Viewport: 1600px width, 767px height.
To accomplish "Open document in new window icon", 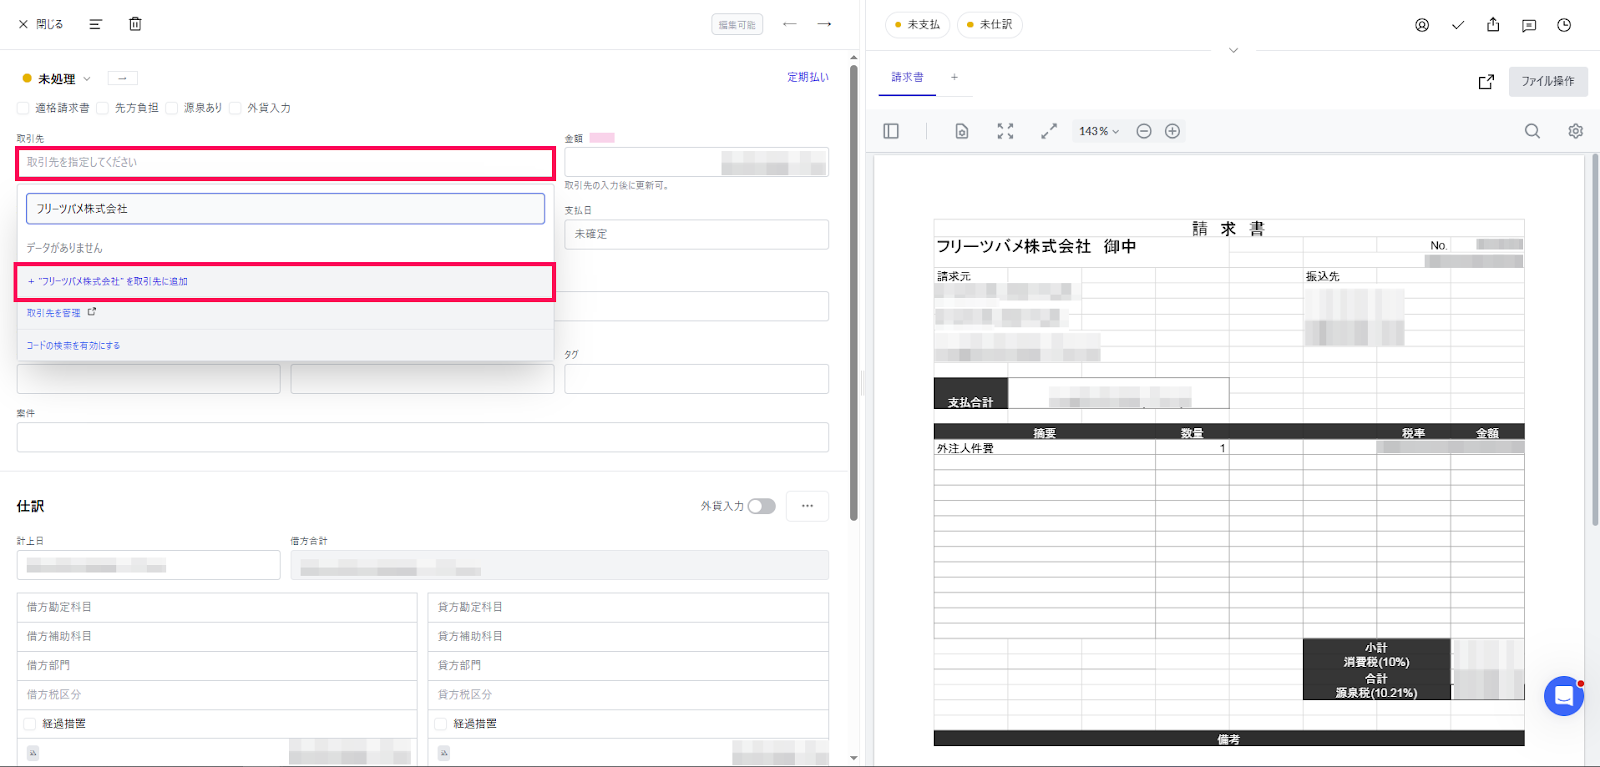I will [1486, 81].
